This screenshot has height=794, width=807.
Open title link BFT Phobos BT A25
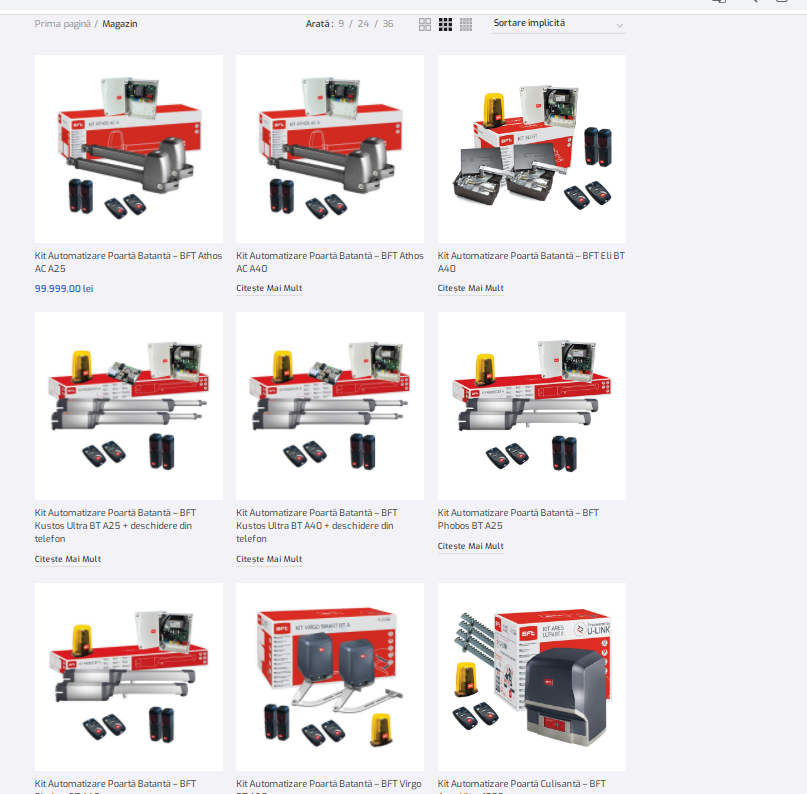coord(518,519)
